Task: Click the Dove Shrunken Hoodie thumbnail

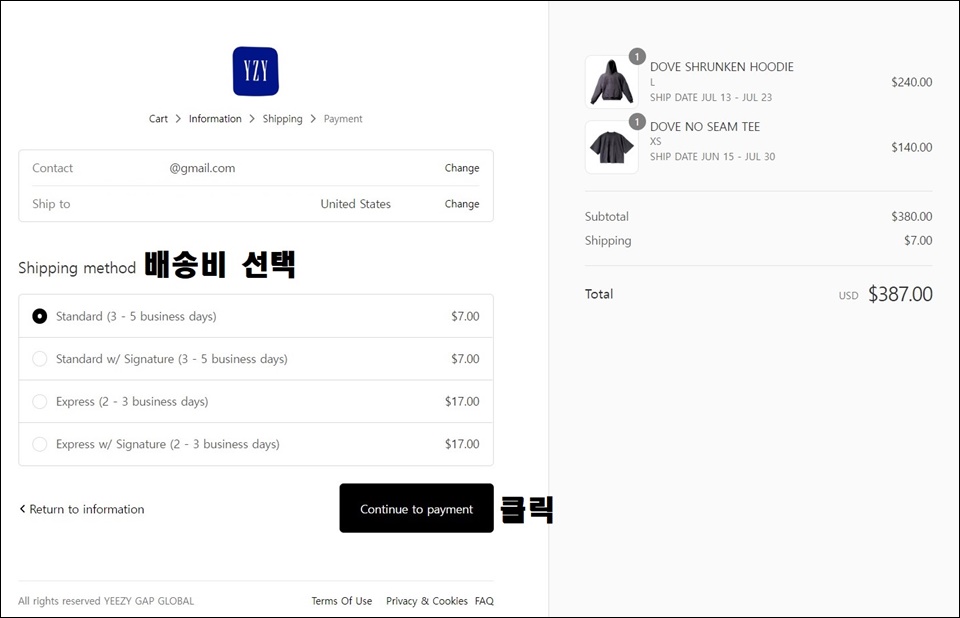Action: 612,82
